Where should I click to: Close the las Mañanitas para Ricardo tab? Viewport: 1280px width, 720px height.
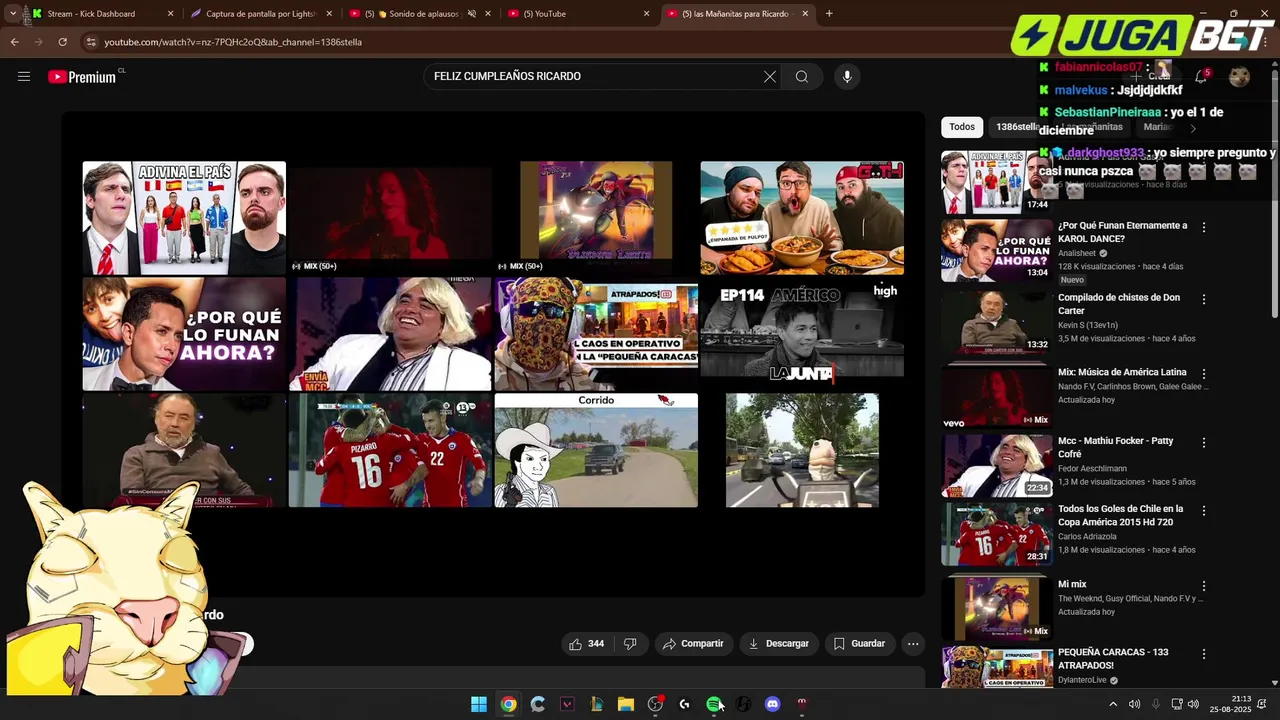(x=805, y=14)
